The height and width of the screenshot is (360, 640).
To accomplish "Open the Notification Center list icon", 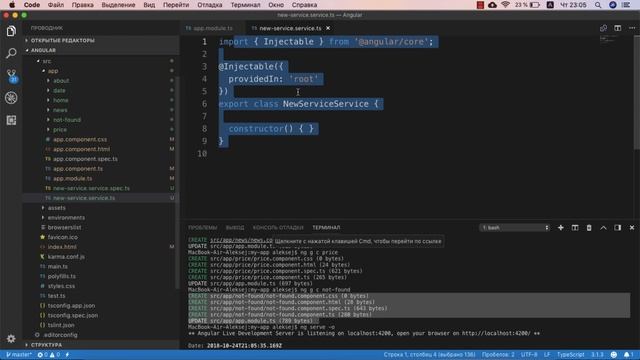I will [626, 5].
